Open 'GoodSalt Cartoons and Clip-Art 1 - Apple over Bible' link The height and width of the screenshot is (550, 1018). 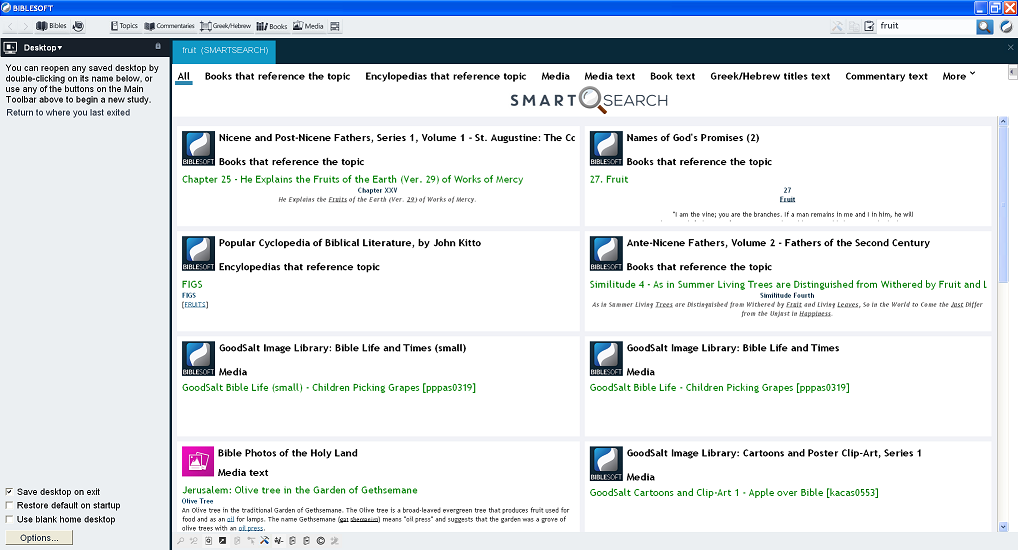(x=734, y=493)
